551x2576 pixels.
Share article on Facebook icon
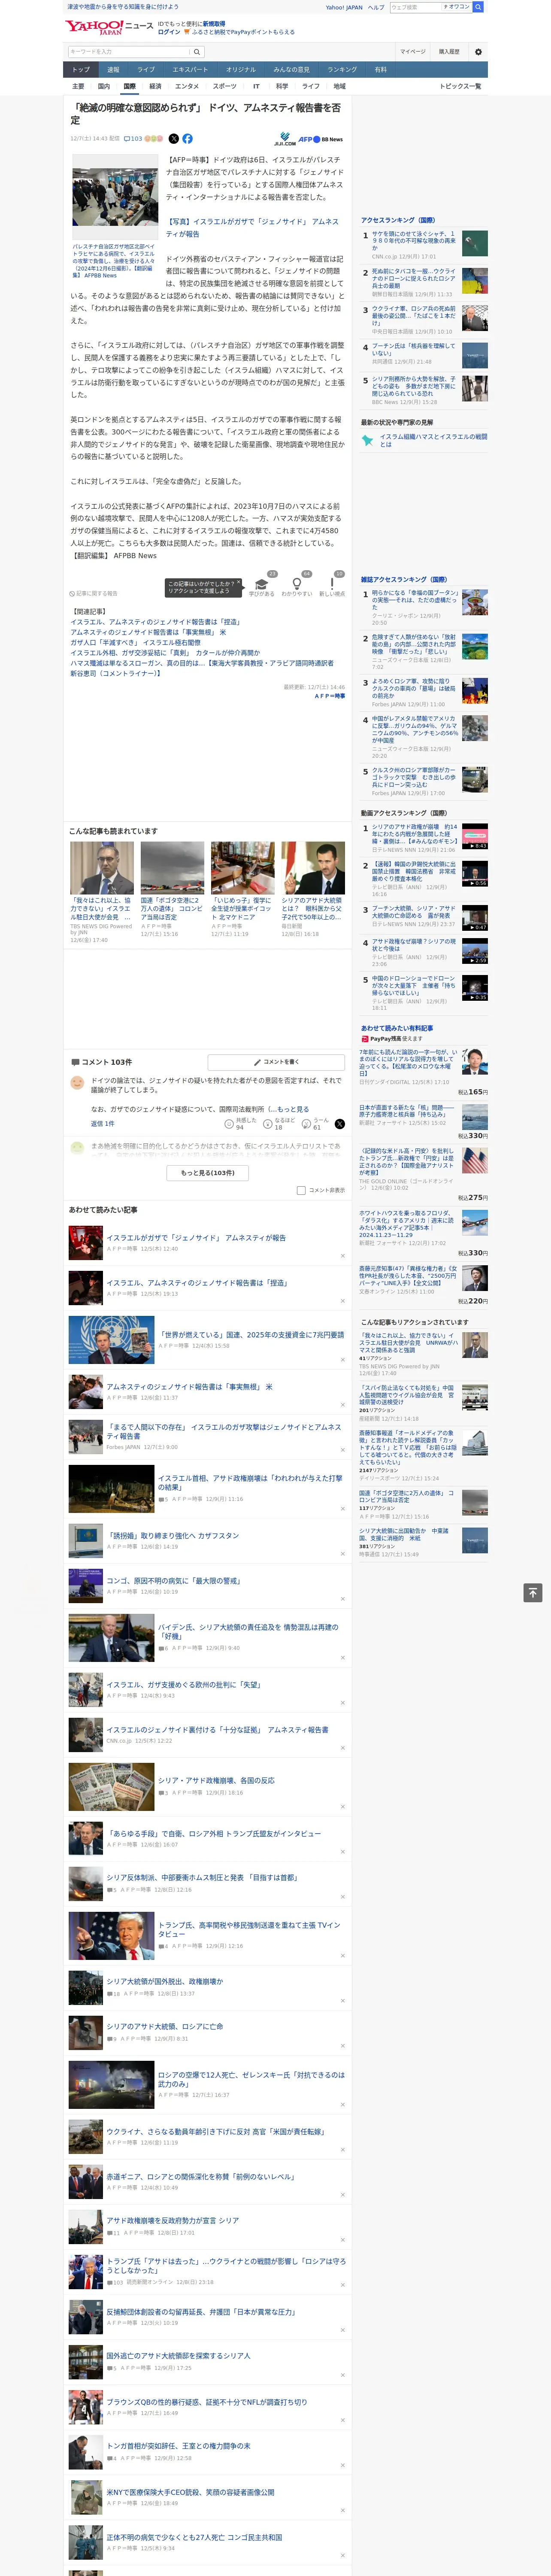(187, 139)
